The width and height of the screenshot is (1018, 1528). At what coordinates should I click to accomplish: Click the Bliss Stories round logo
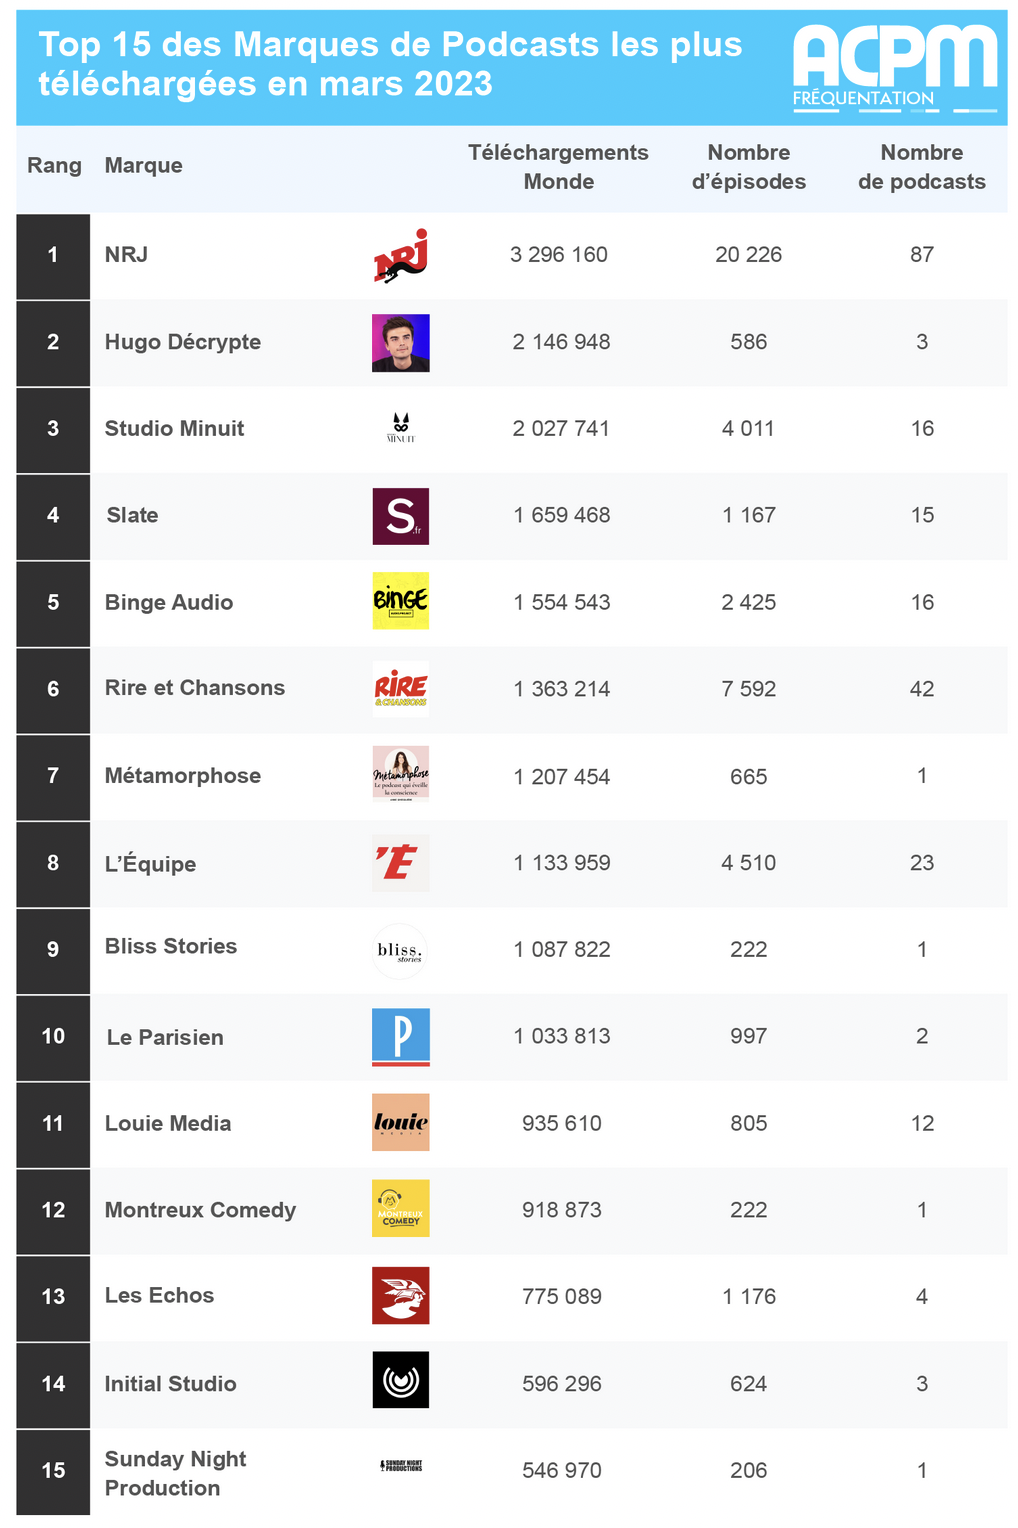click(401, 950)
